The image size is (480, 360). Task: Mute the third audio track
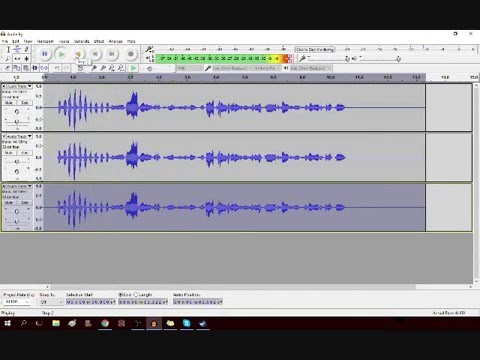click(9, 203)
